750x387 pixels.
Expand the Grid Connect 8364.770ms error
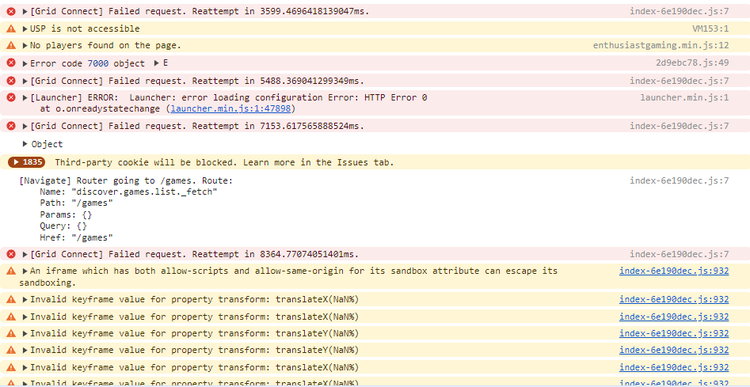(x=25, y=254)
